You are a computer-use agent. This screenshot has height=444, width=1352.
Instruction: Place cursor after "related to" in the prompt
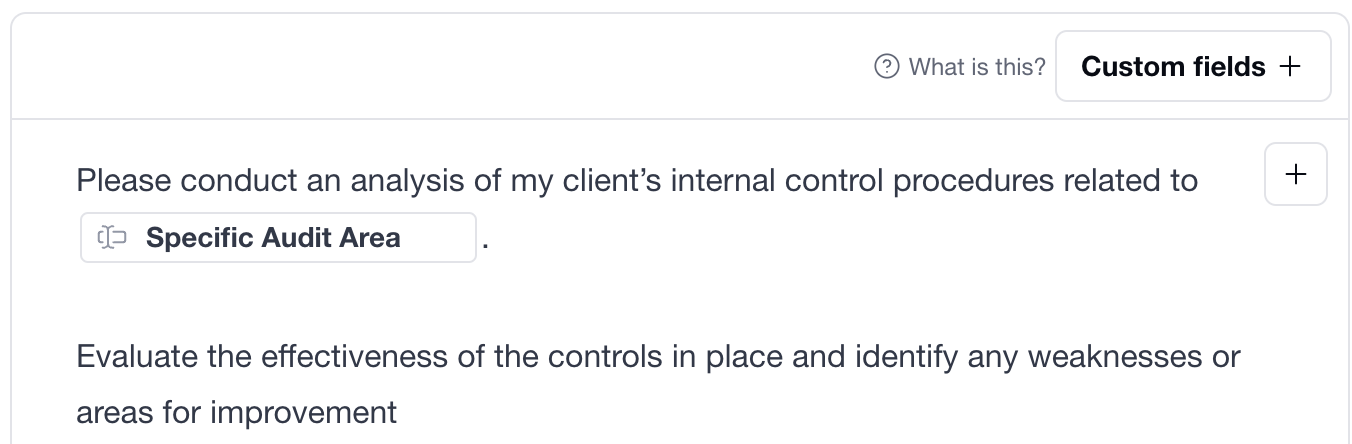[1199, 181]
